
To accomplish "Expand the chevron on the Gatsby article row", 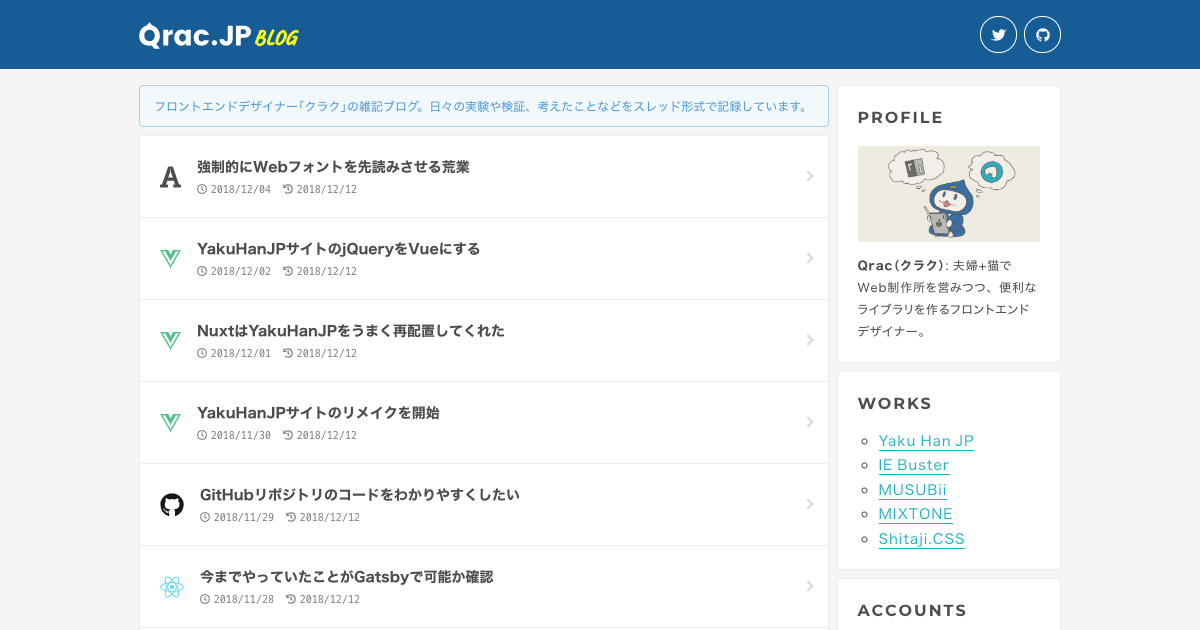I will pyautogui.click(x=810, y=587).
